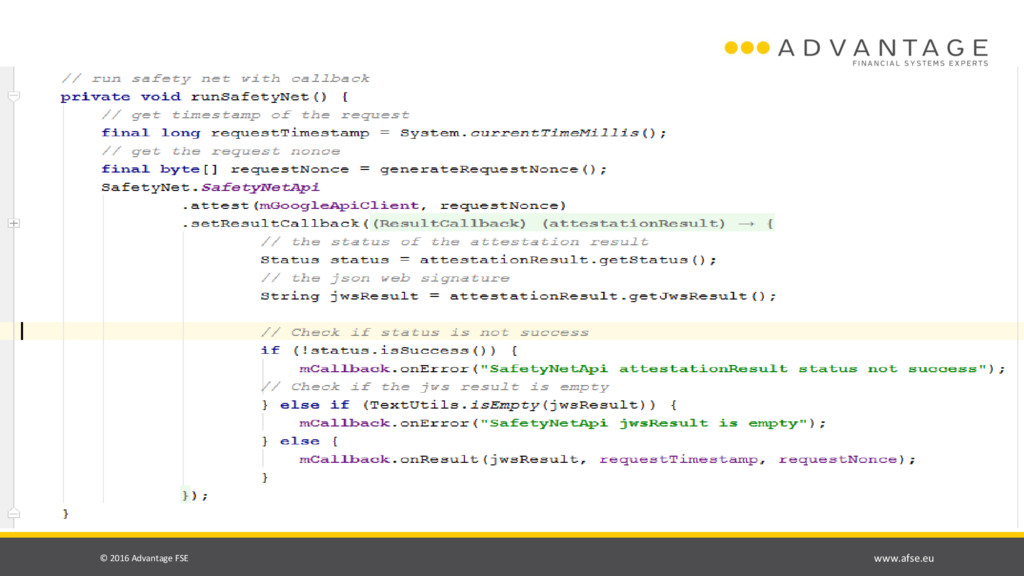Click the method end fold marker
The image size is (1024, 576).
(x=14, y=514)
